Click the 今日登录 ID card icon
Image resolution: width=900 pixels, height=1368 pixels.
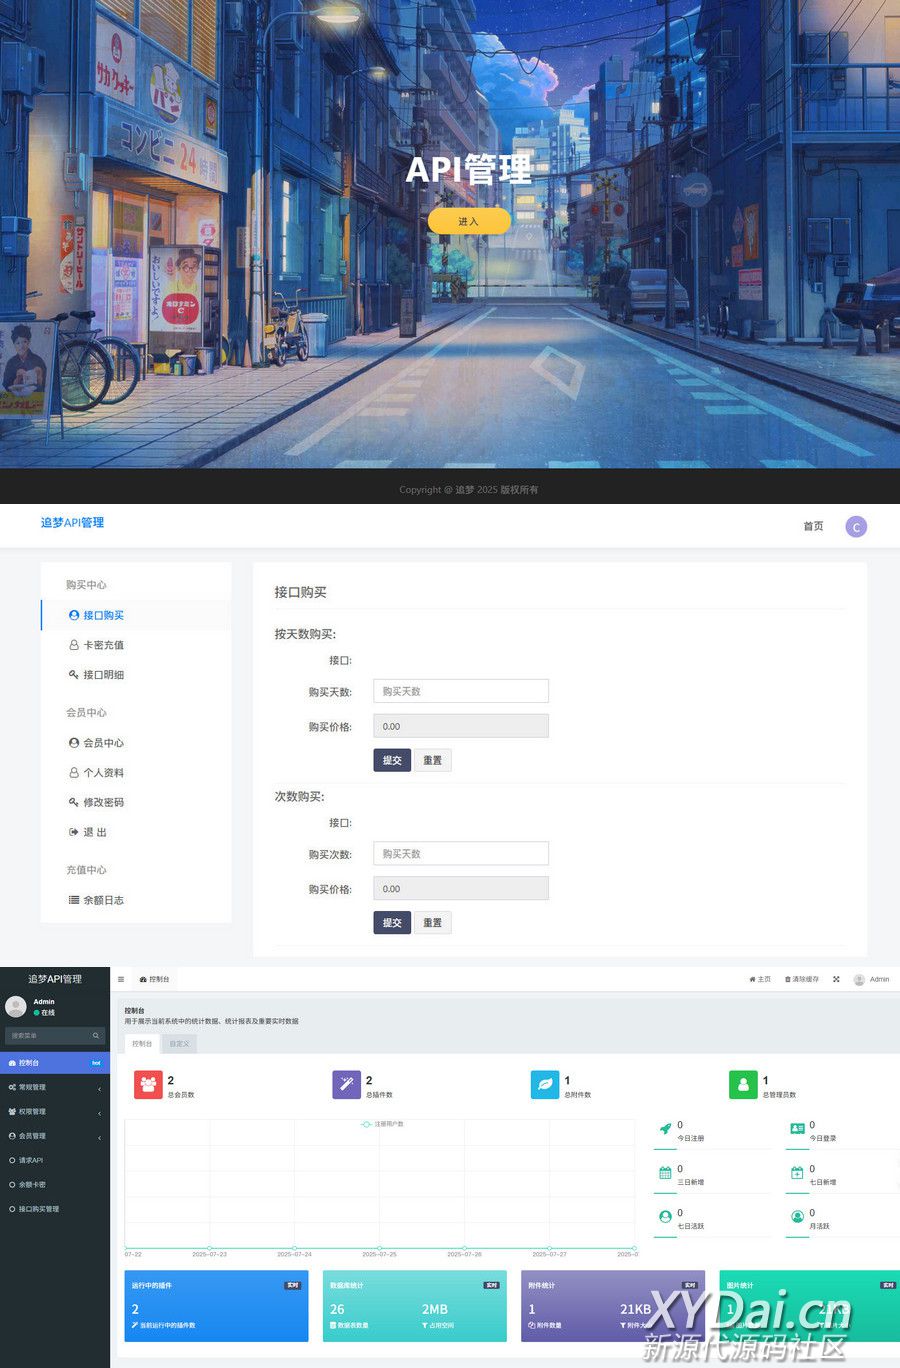(x=797, y=1129)
